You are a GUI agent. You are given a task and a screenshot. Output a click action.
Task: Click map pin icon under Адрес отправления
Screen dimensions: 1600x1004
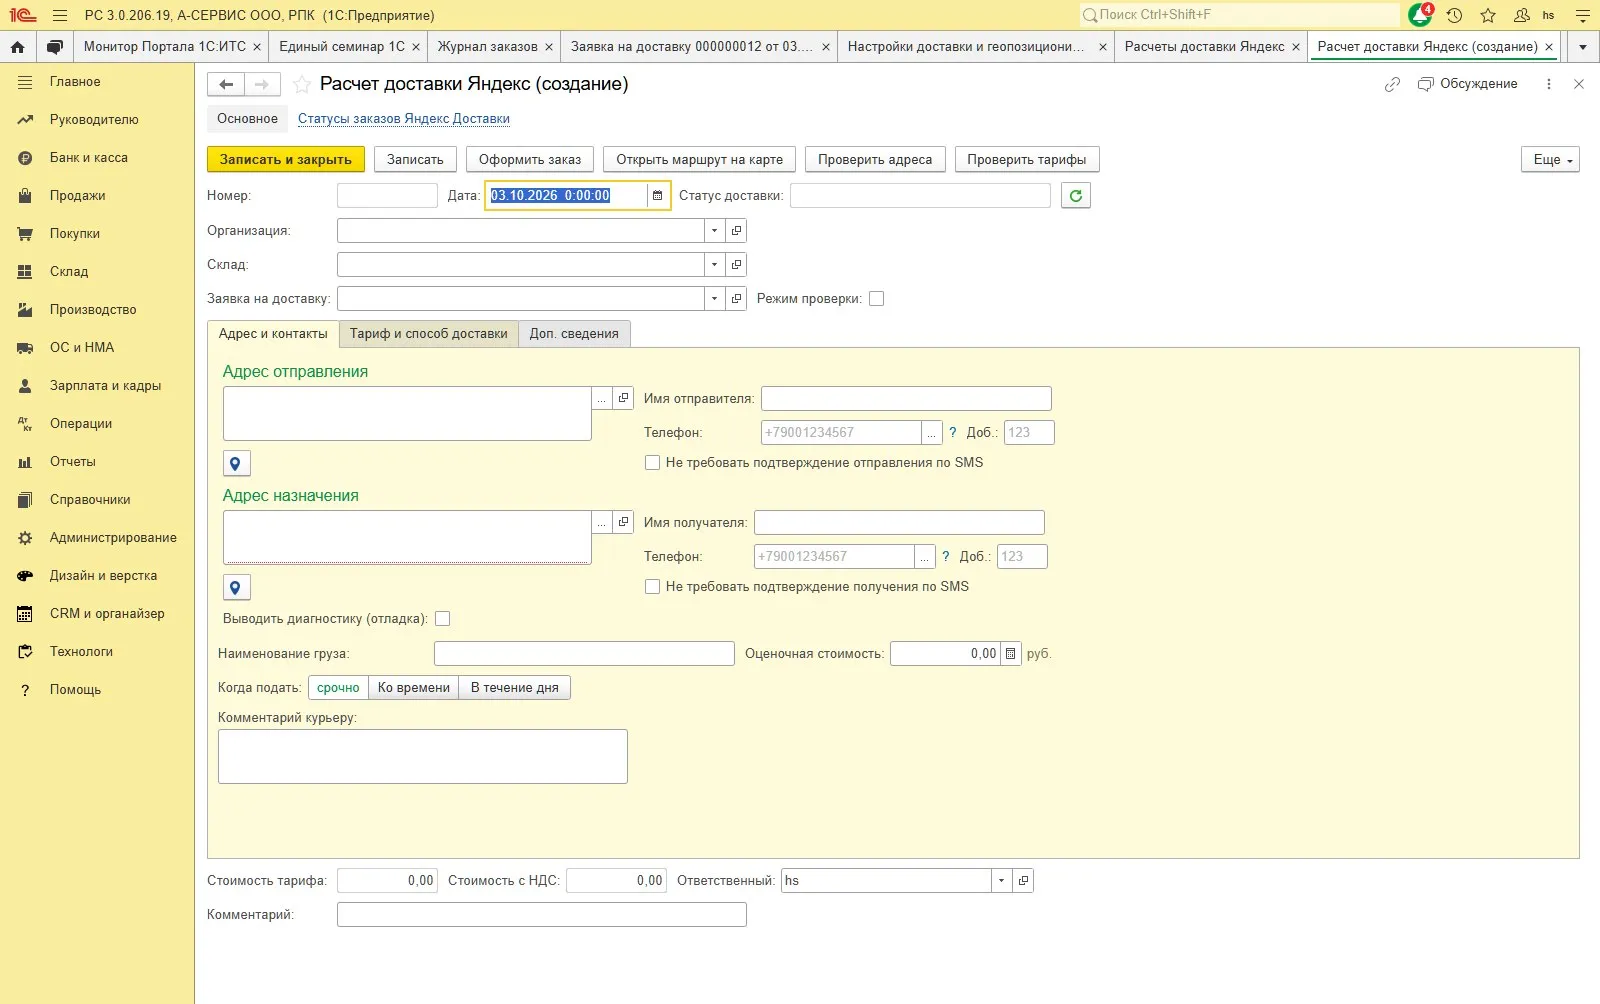(236, 464)
